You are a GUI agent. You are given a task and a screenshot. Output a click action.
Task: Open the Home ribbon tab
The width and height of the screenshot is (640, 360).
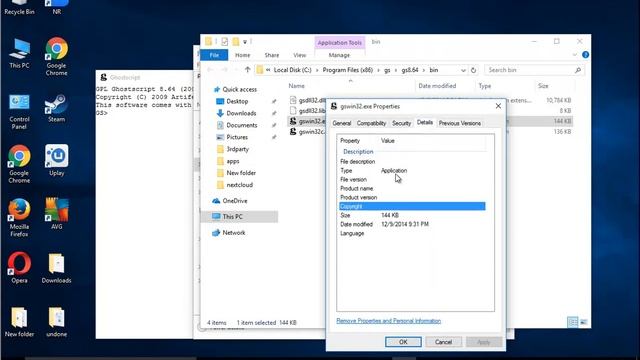click(242, 55)
